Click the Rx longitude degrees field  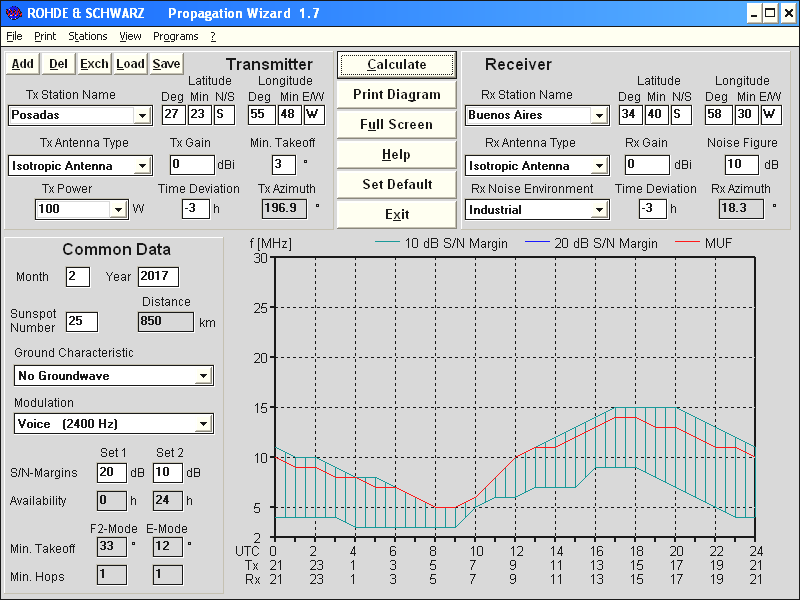coord(719,115)
